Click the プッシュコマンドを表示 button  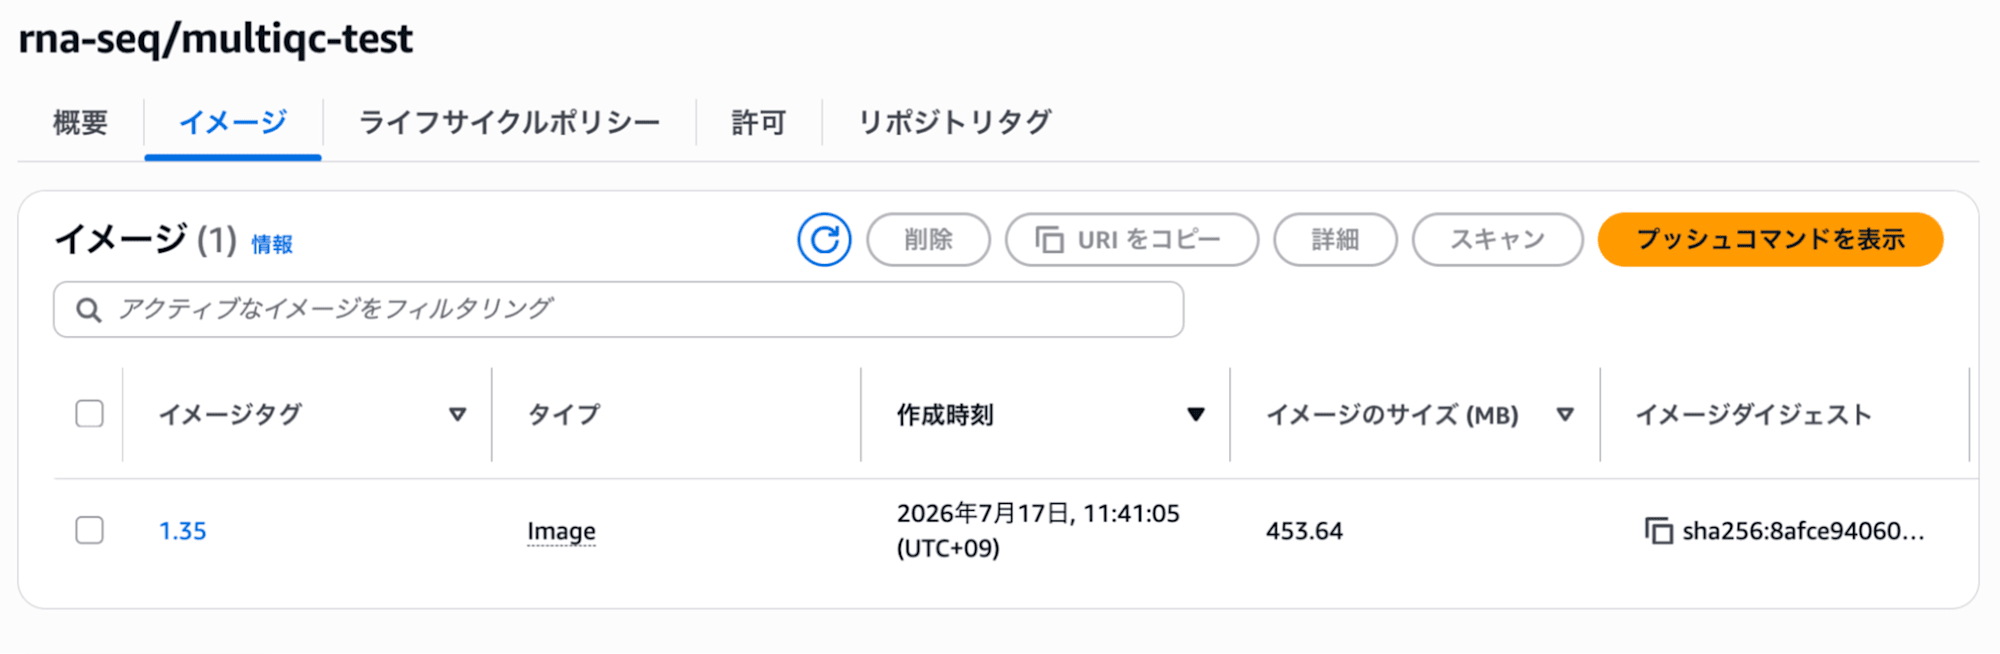click(x=1770, y=240)
